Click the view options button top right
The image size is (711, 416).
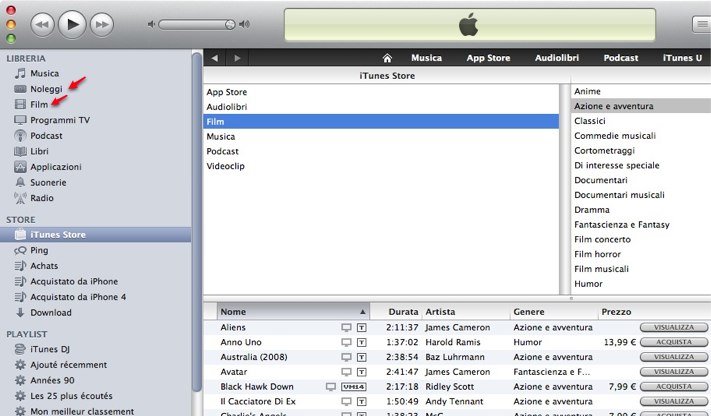click(x=701, y=24)
